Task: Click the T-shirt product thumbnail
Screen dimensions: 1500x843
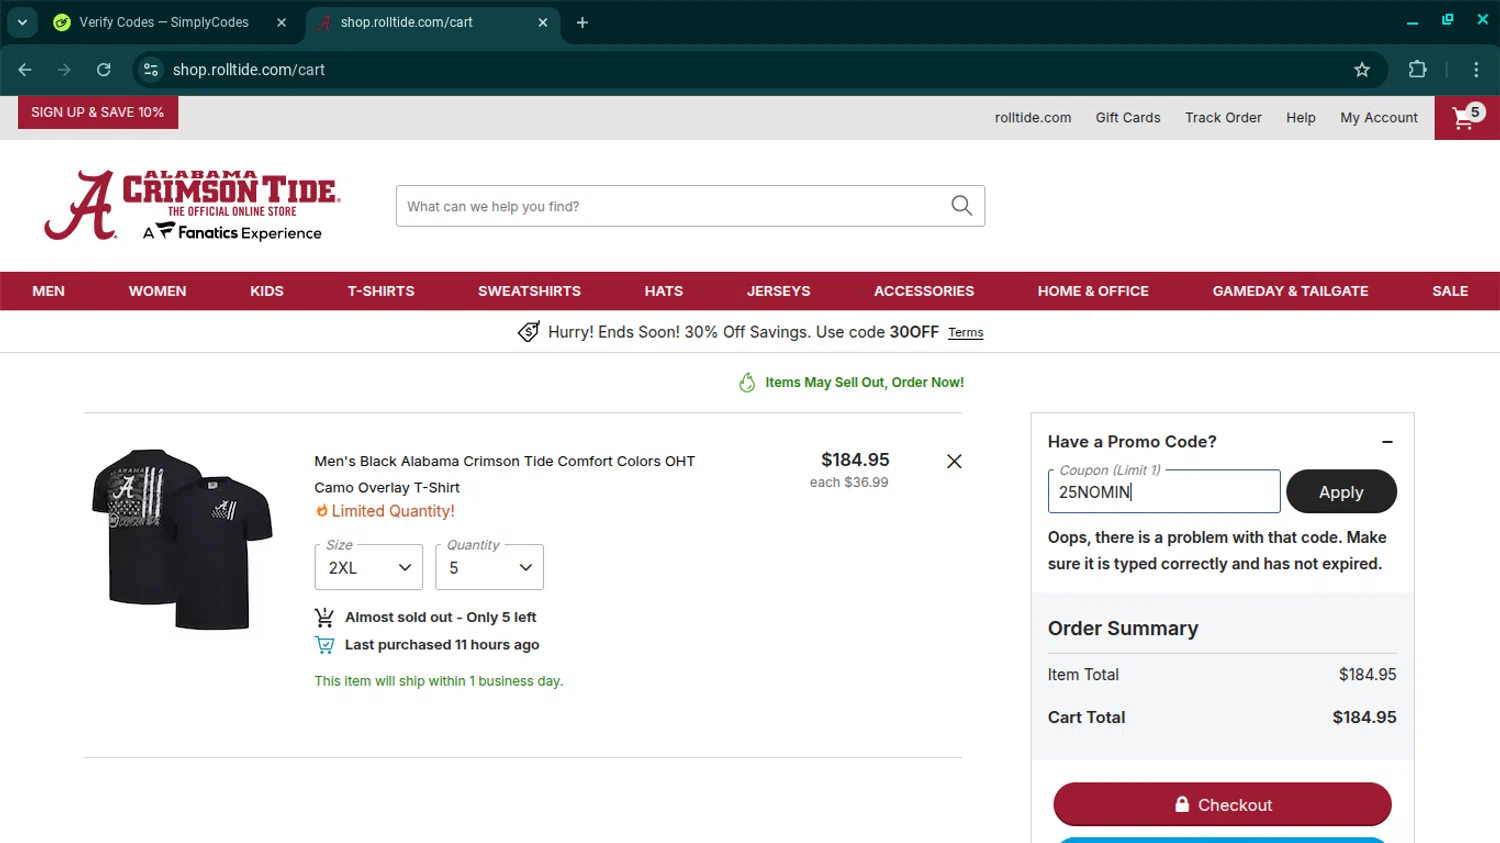Action: coord(182,539)
